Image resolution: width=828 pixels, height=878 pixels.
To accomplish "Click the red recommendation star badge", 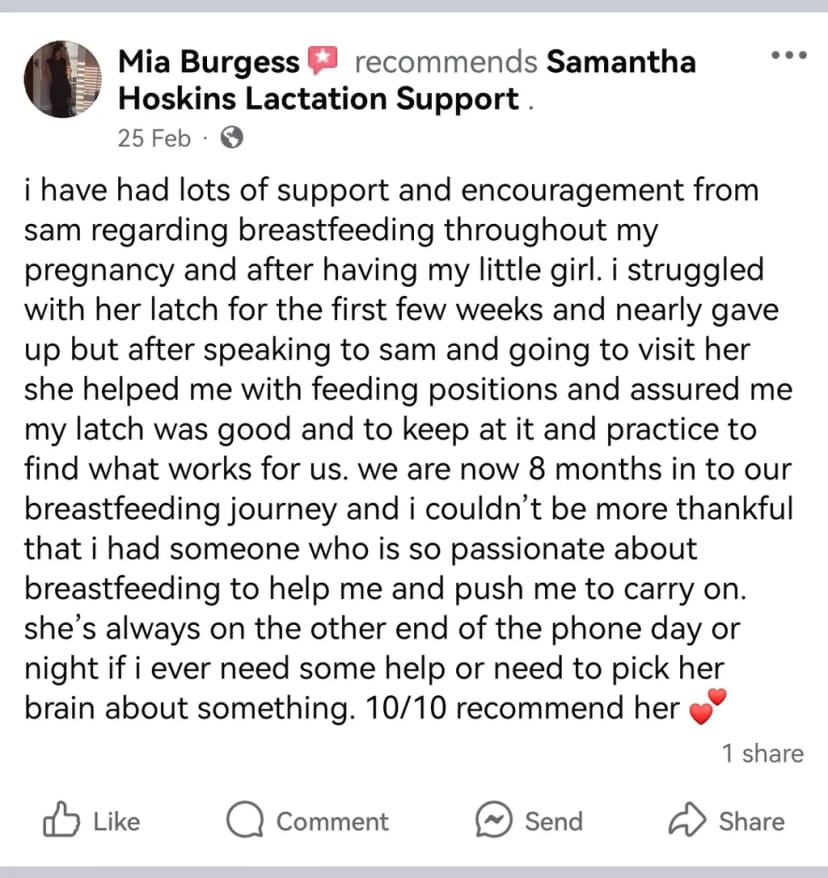I will tap(324, 60).
